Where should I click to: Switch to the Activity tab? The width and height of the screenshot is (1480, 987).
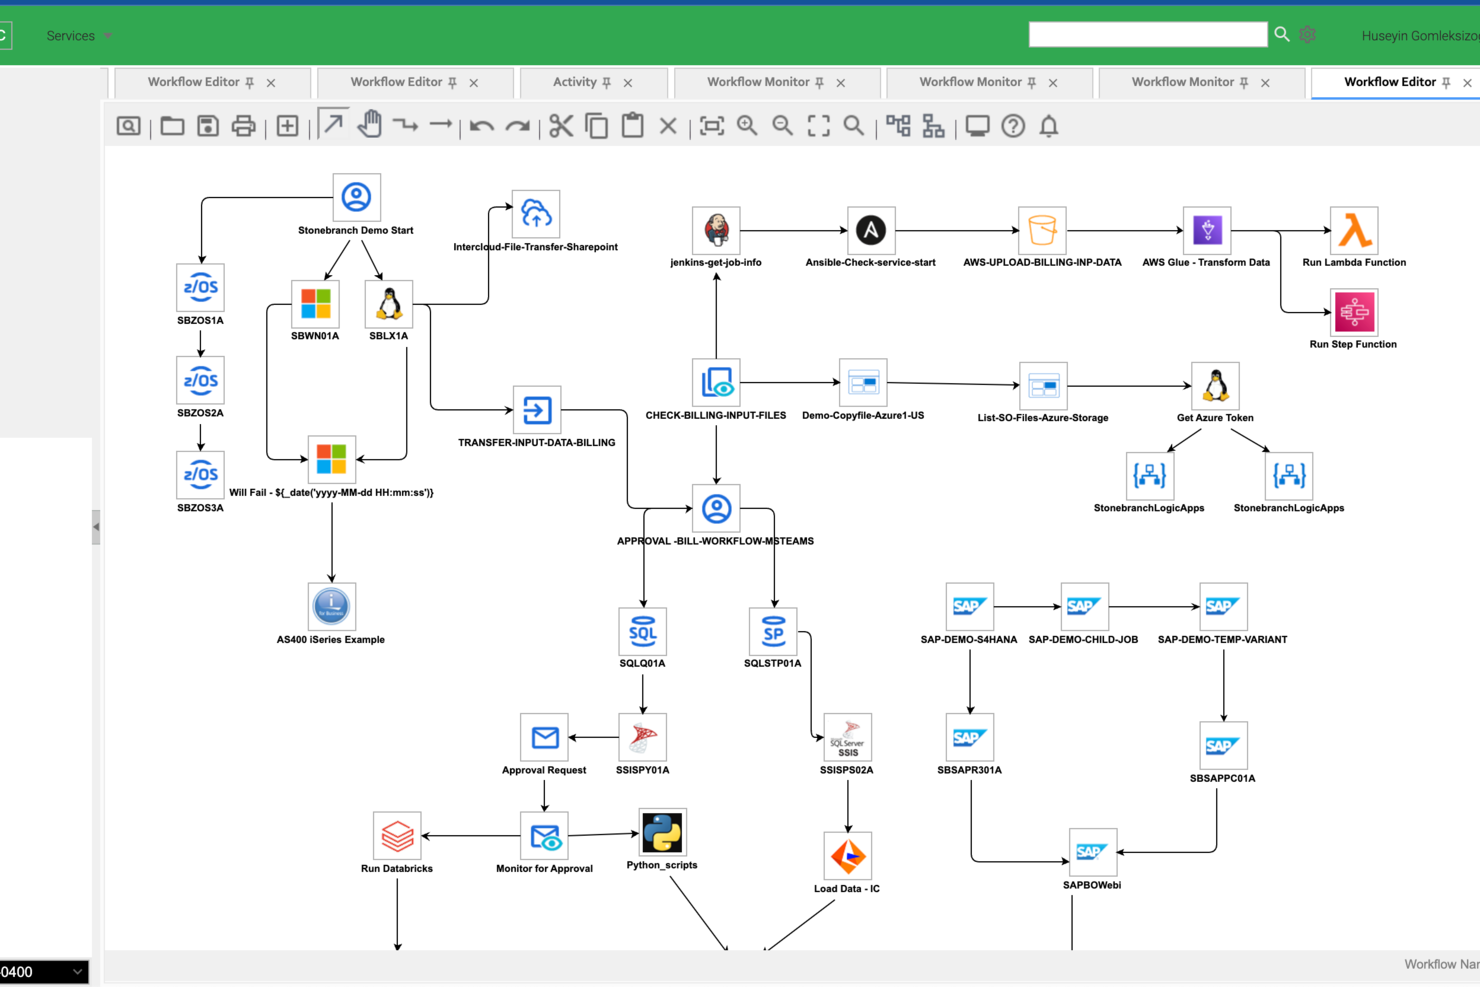pyautogui.click(x=577, y=82)
